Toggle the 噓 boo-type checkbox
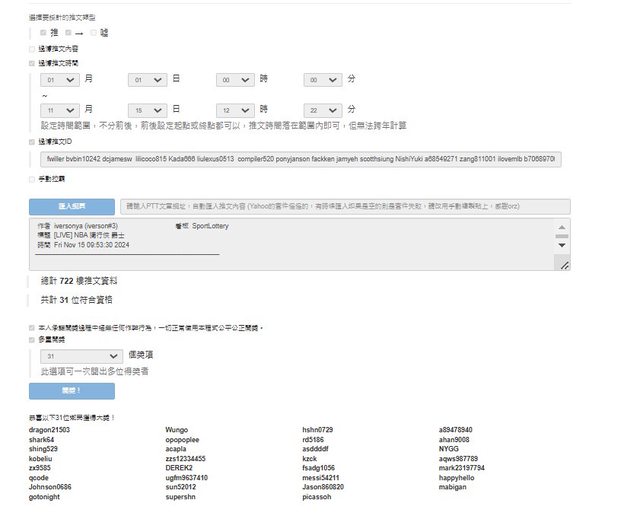Viewport: 640px width, 516px height. [93, 33]
